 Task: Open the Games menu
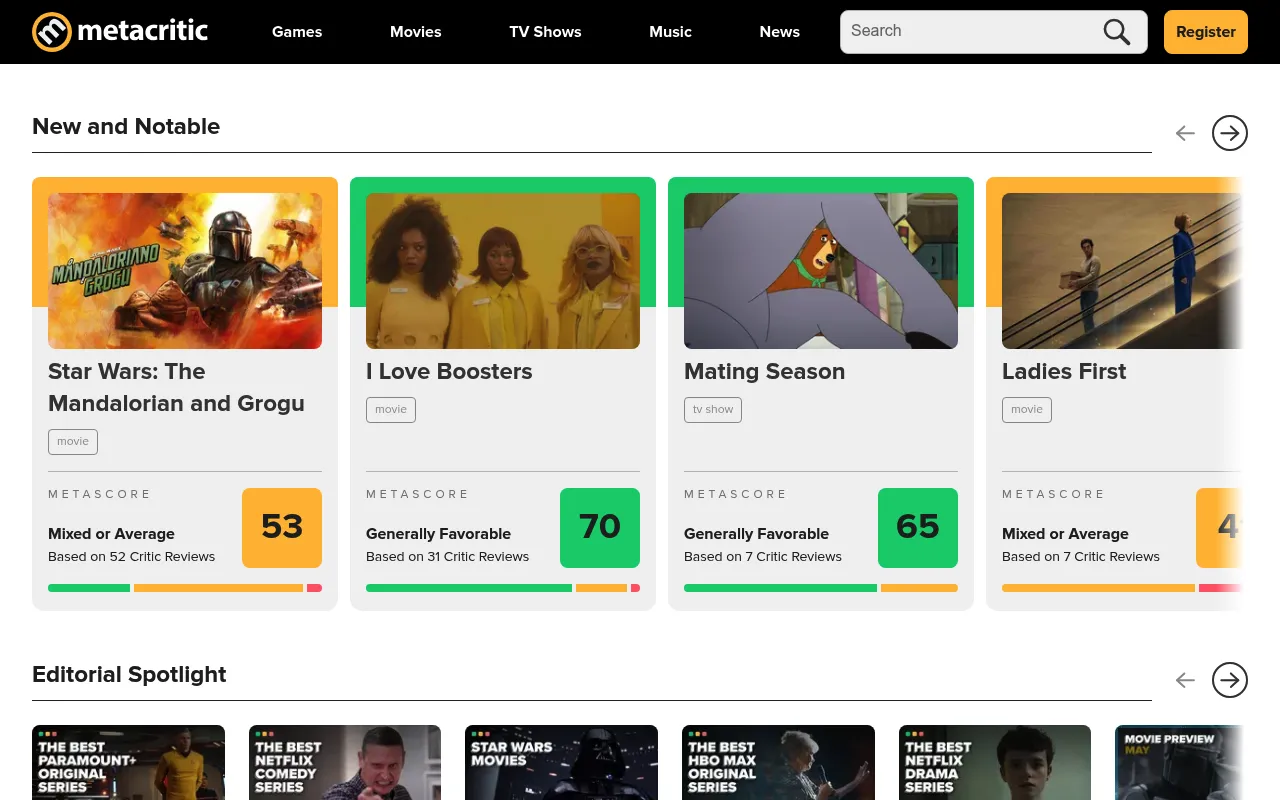[297, 32]
